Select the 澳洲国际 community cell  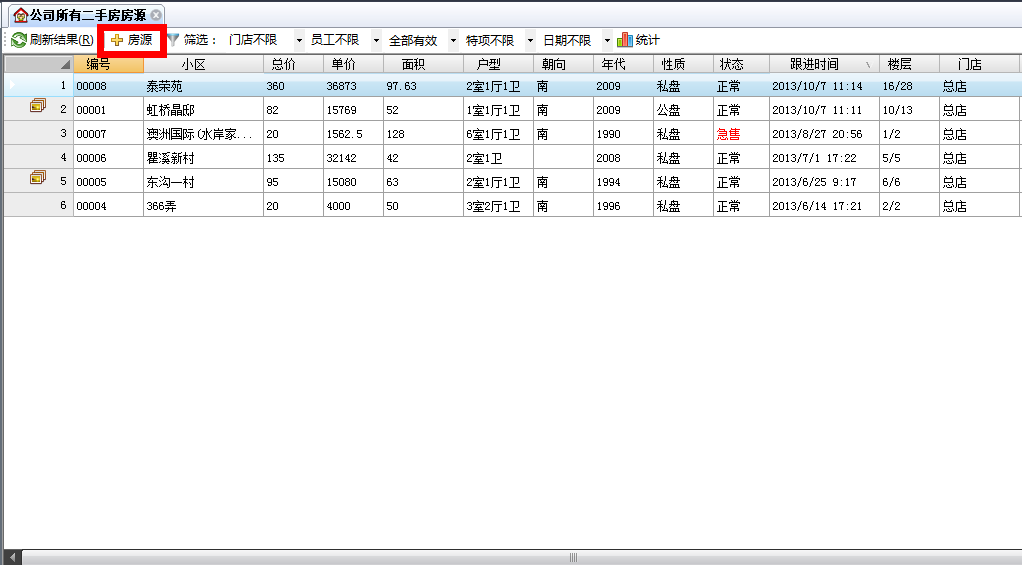[203, 134]
